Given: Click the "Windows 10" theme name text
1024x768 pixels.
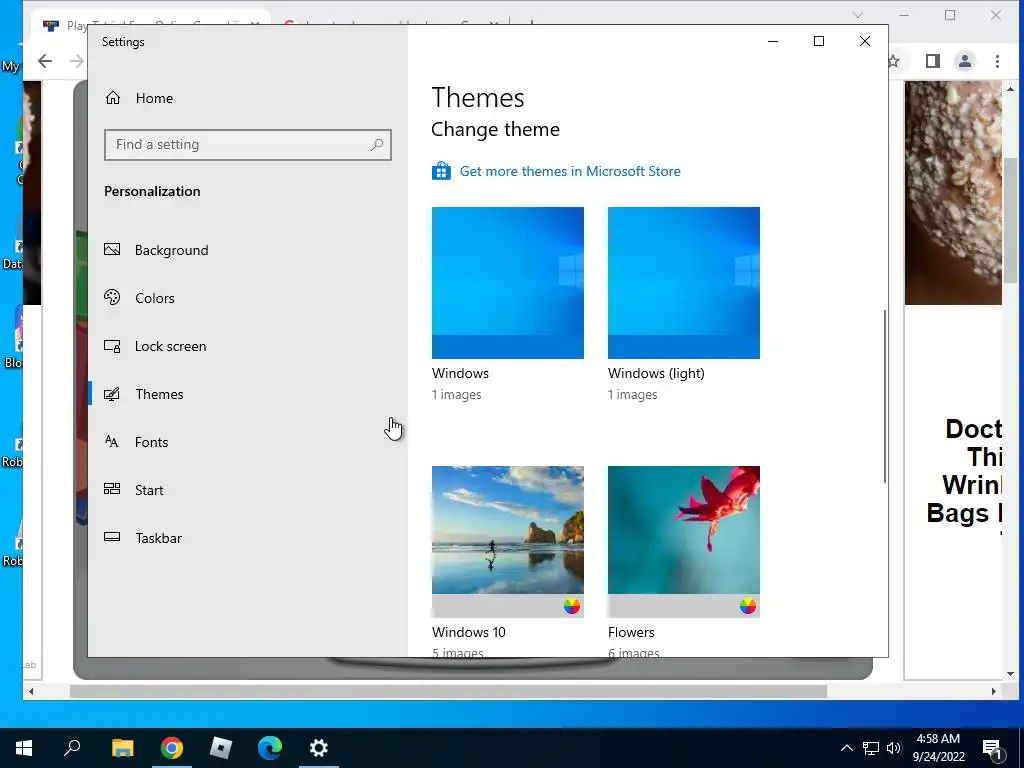Looking at the screenshot, I should tap(469, 632).
